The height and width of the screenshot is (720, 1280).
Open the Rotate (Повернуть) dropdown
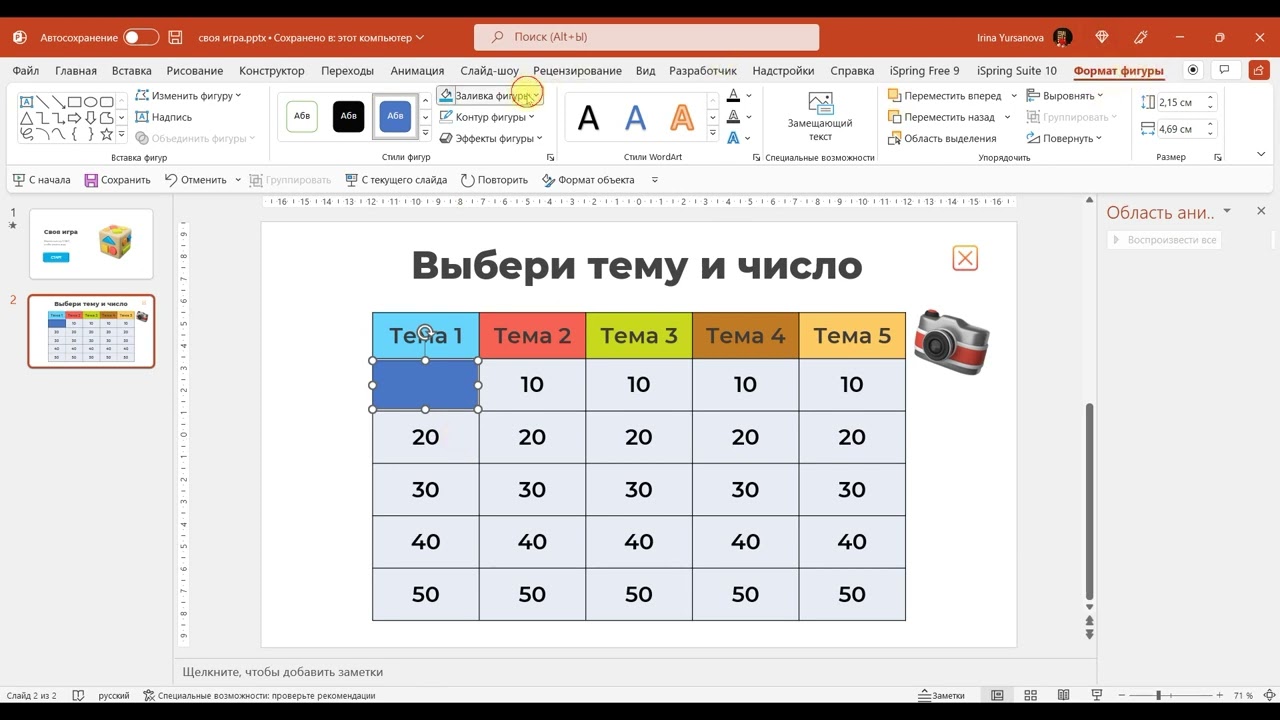pyautogui.click(x=1064, y=138)
